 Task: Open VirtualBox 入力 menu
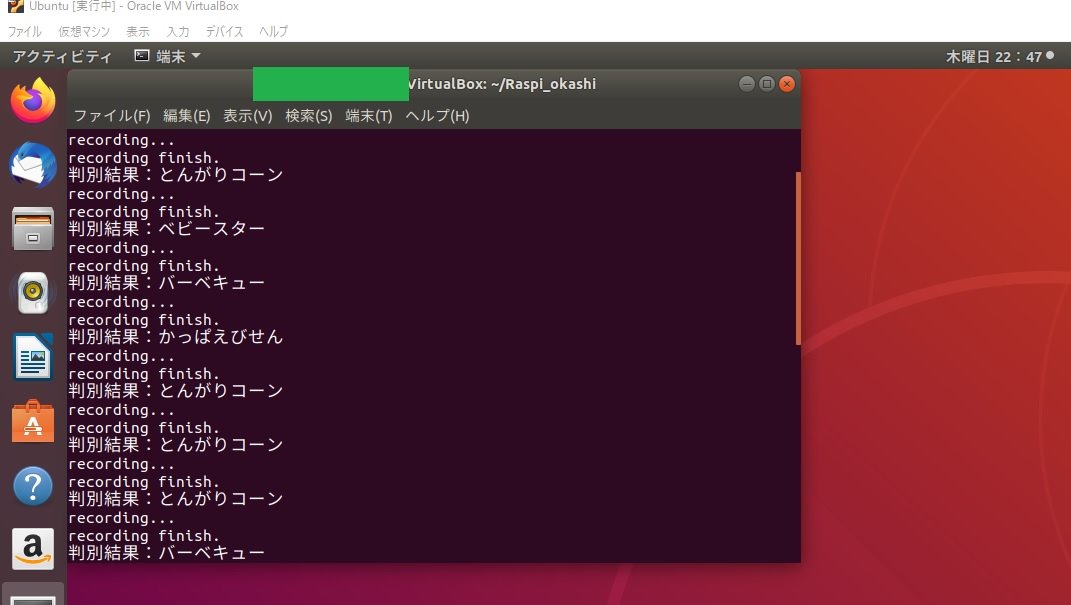[178, 31]
